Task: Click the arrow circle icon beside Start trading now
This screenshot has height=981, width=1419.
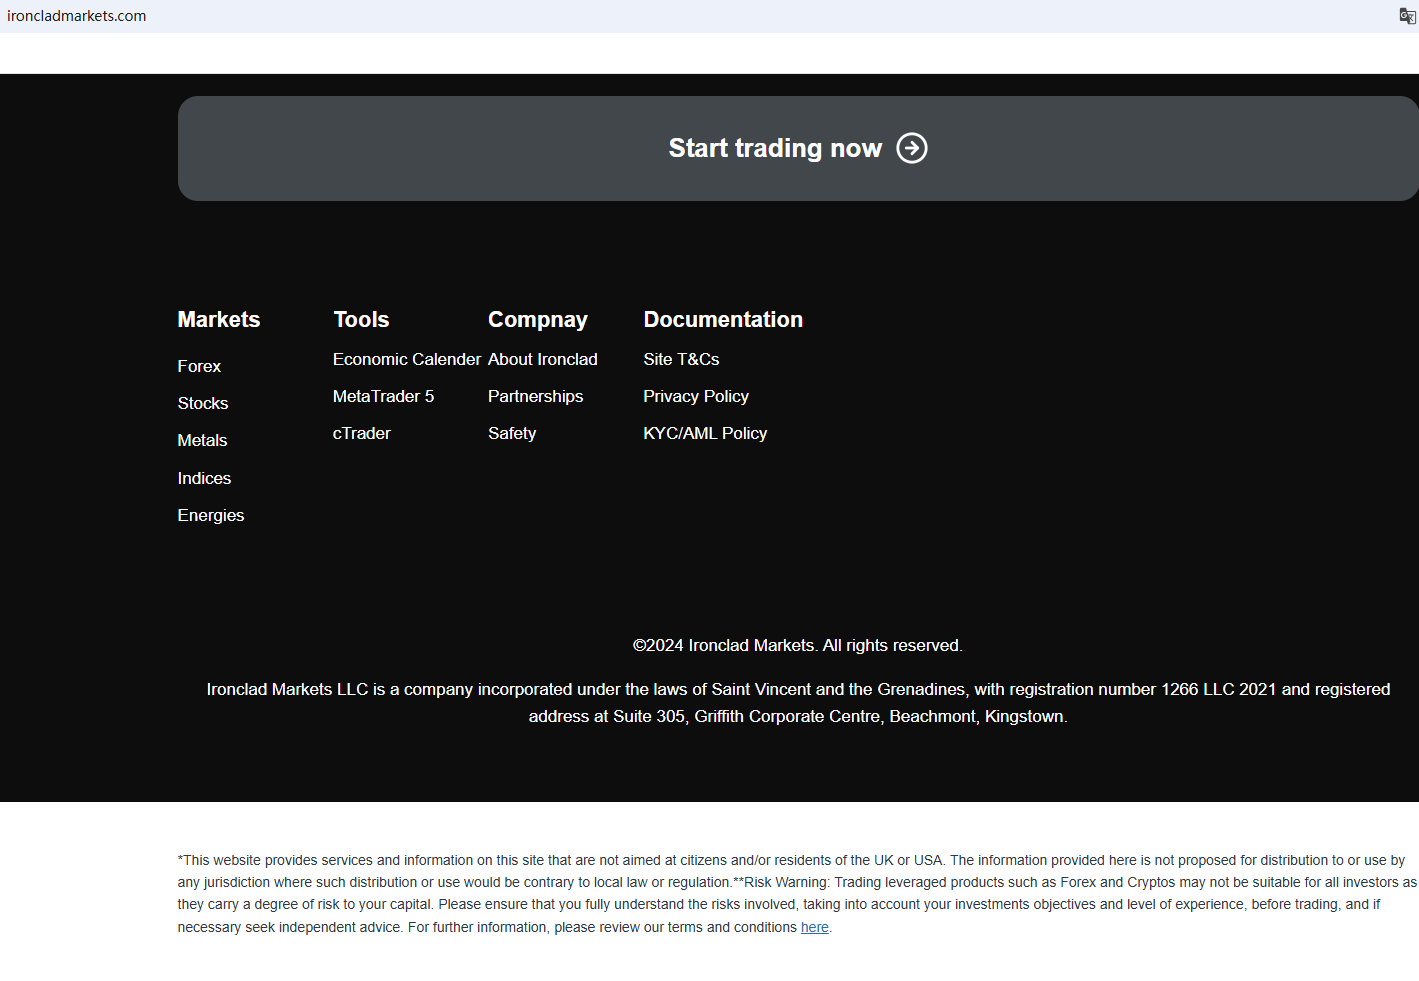Action: click(x=912, y=148)
